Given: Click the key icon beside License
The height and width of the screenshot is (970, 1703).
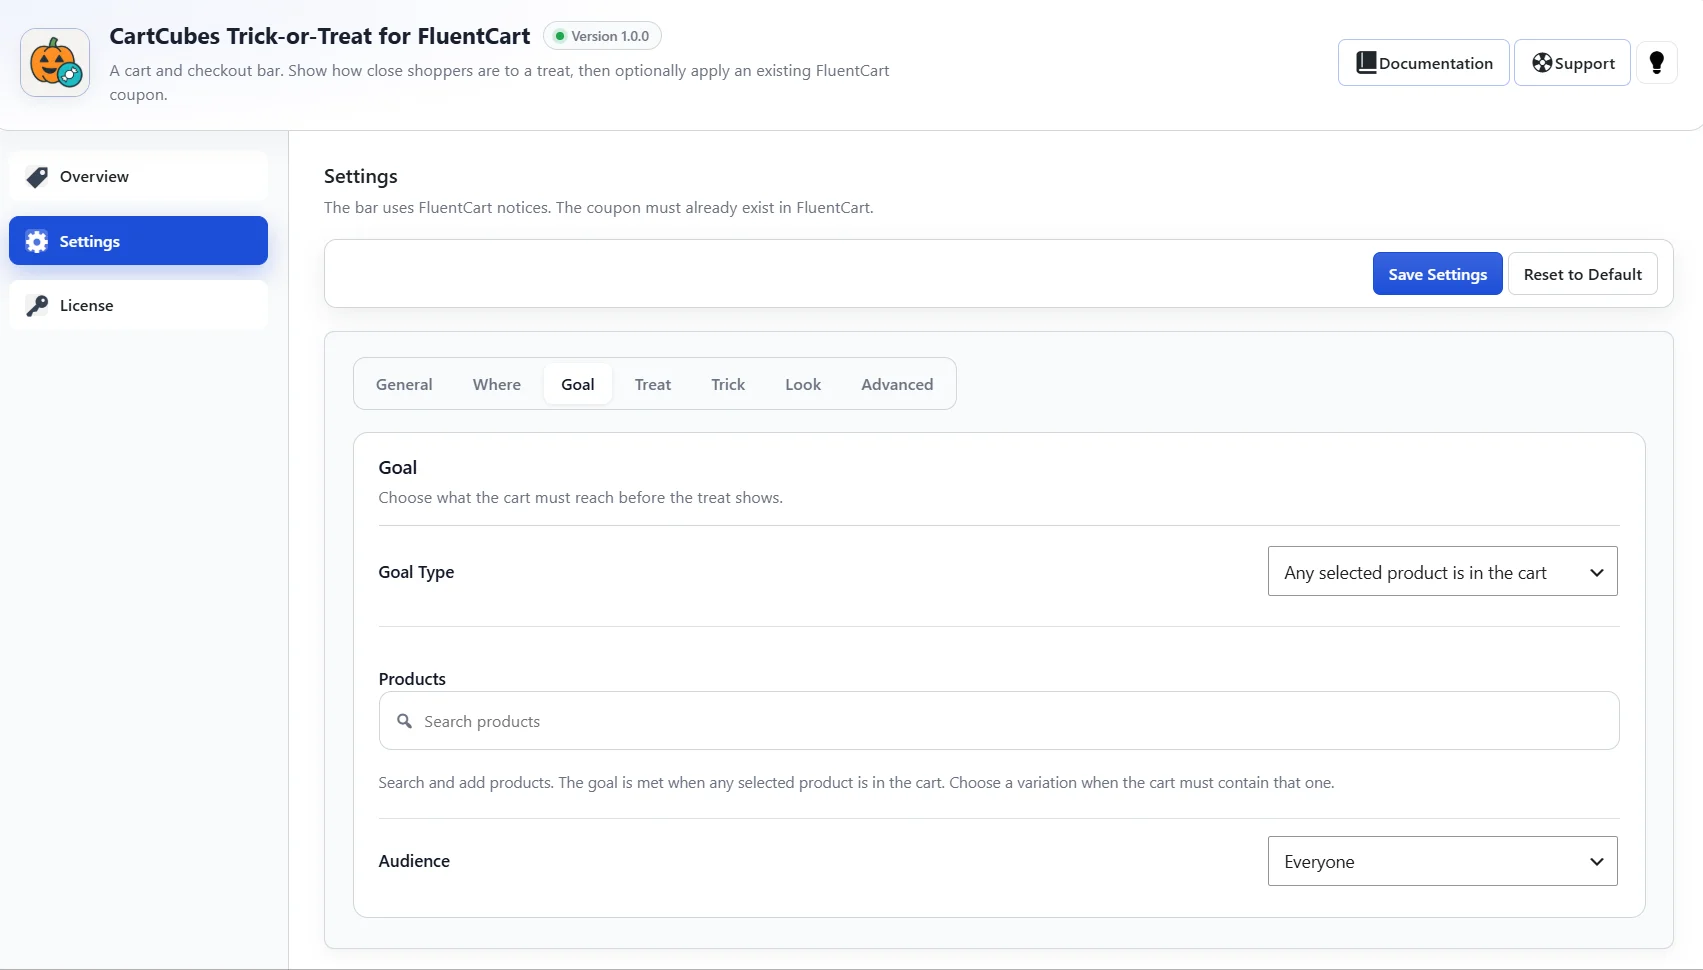Looking at the screenshot, I should 37,306.
